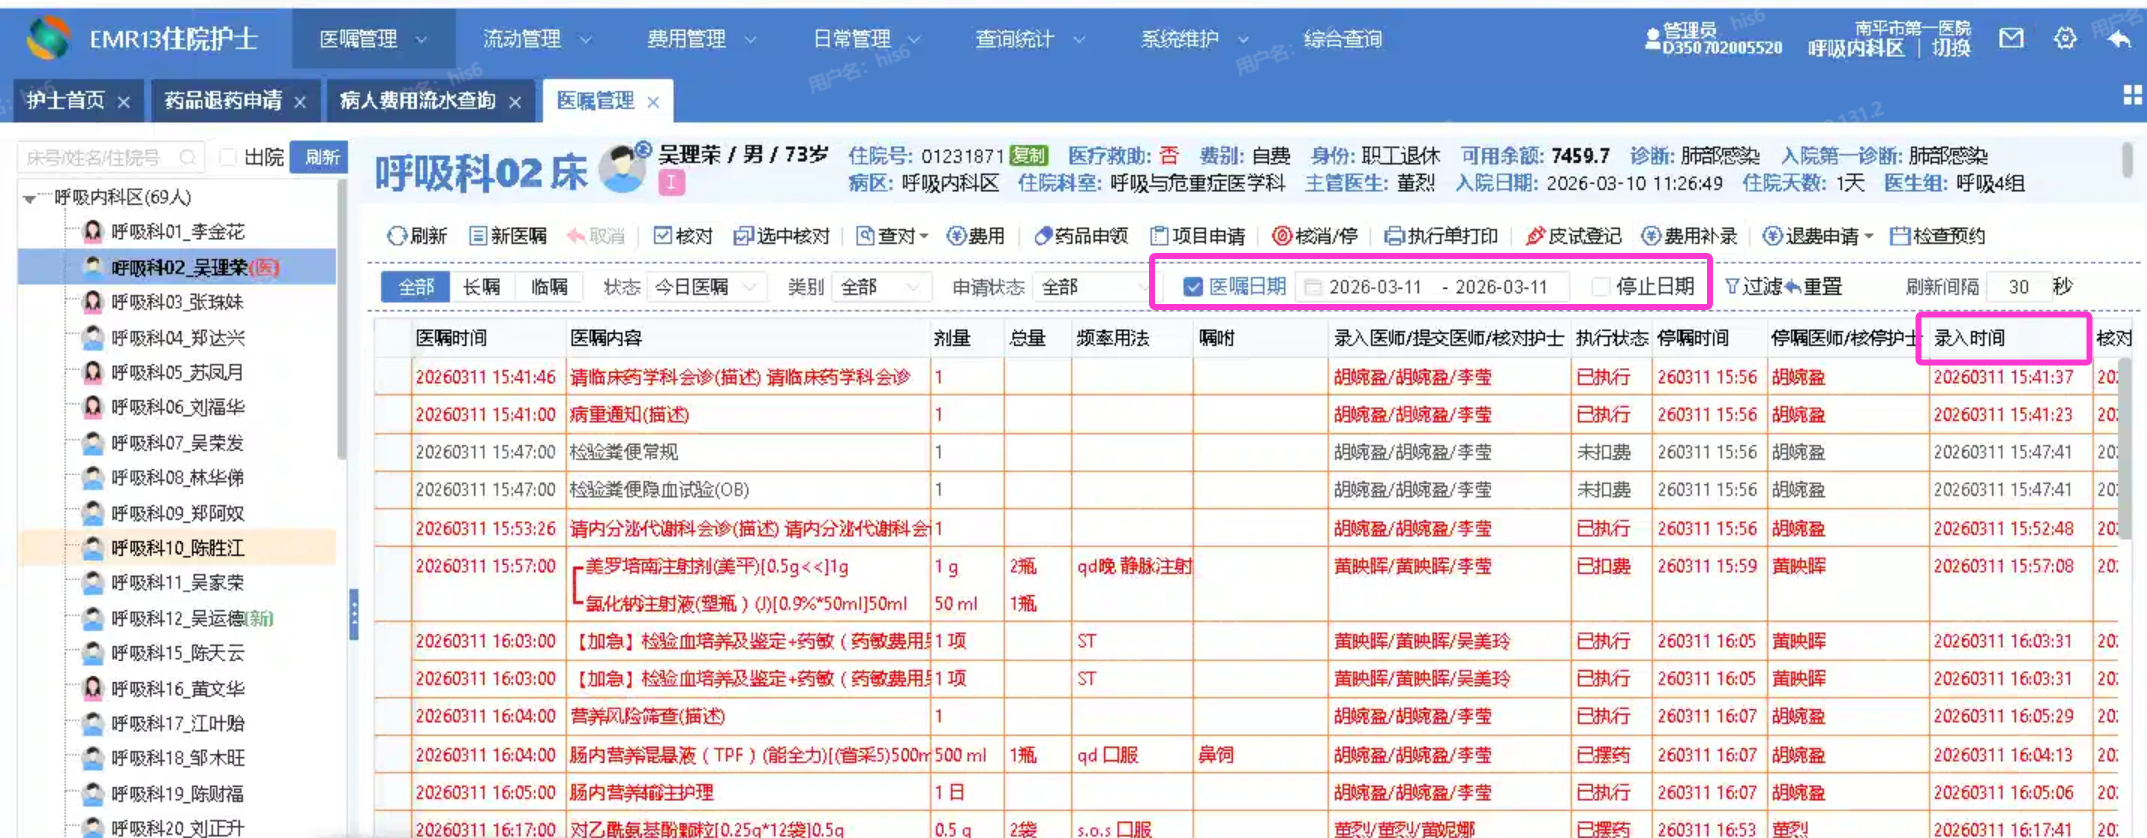Open the 综合查询 menu
The image size is (2147, 838).
[x=1343, y=39]
